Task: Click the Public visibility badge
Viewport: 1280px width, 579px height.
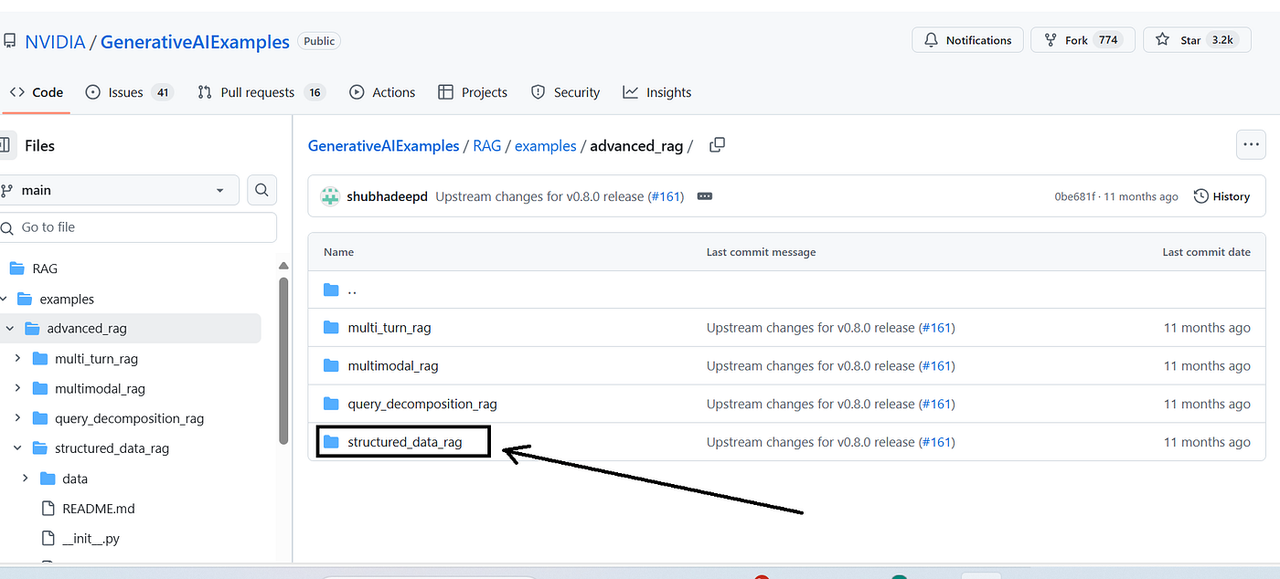Action: click(x=319, y=41)
